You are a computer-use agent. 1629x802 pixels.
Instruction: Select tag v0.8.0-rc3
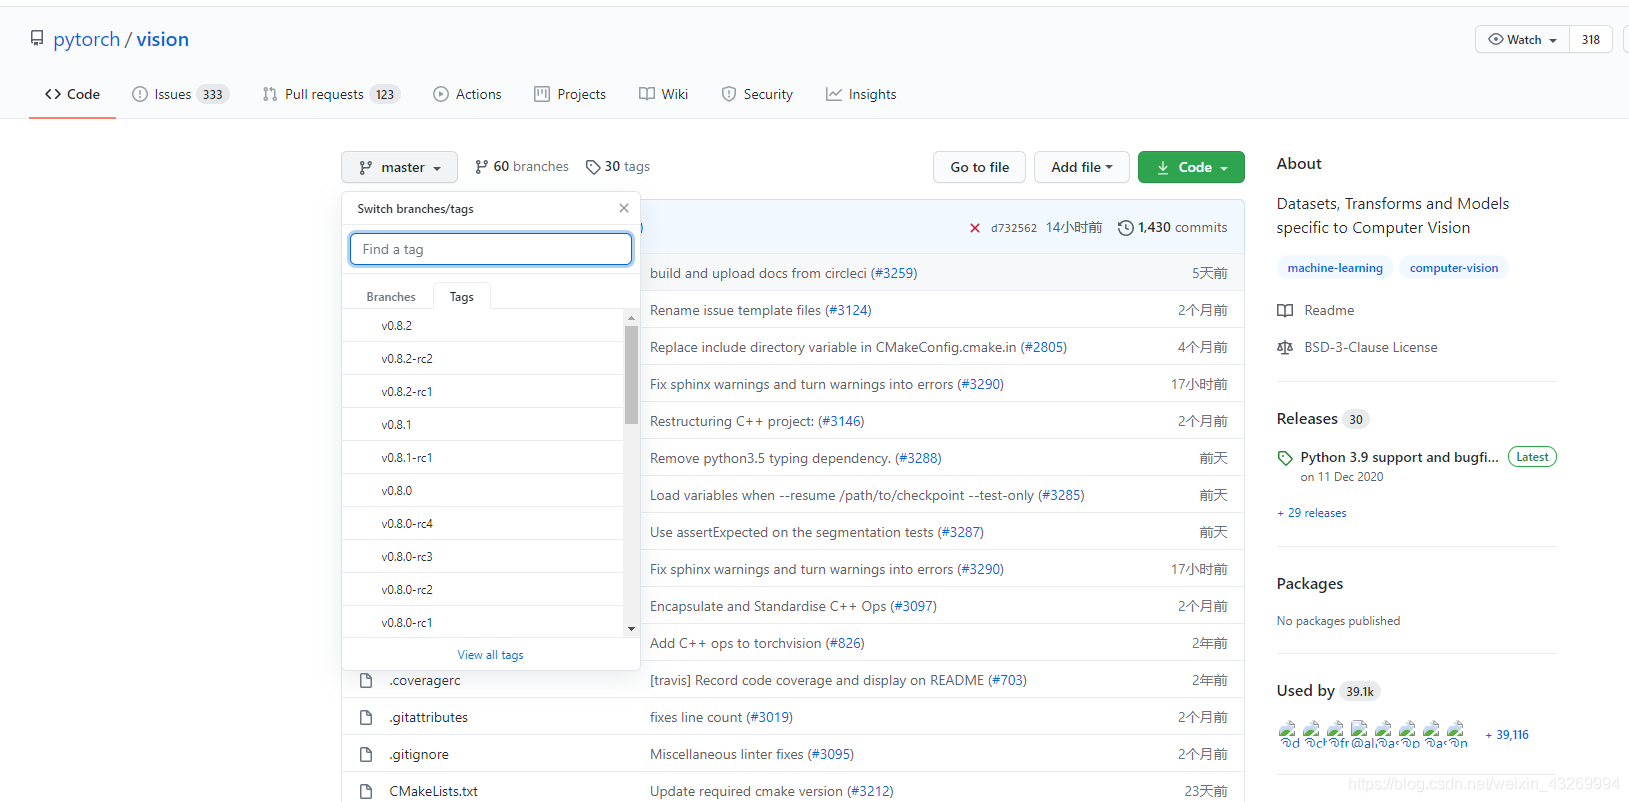click(483, 557)
